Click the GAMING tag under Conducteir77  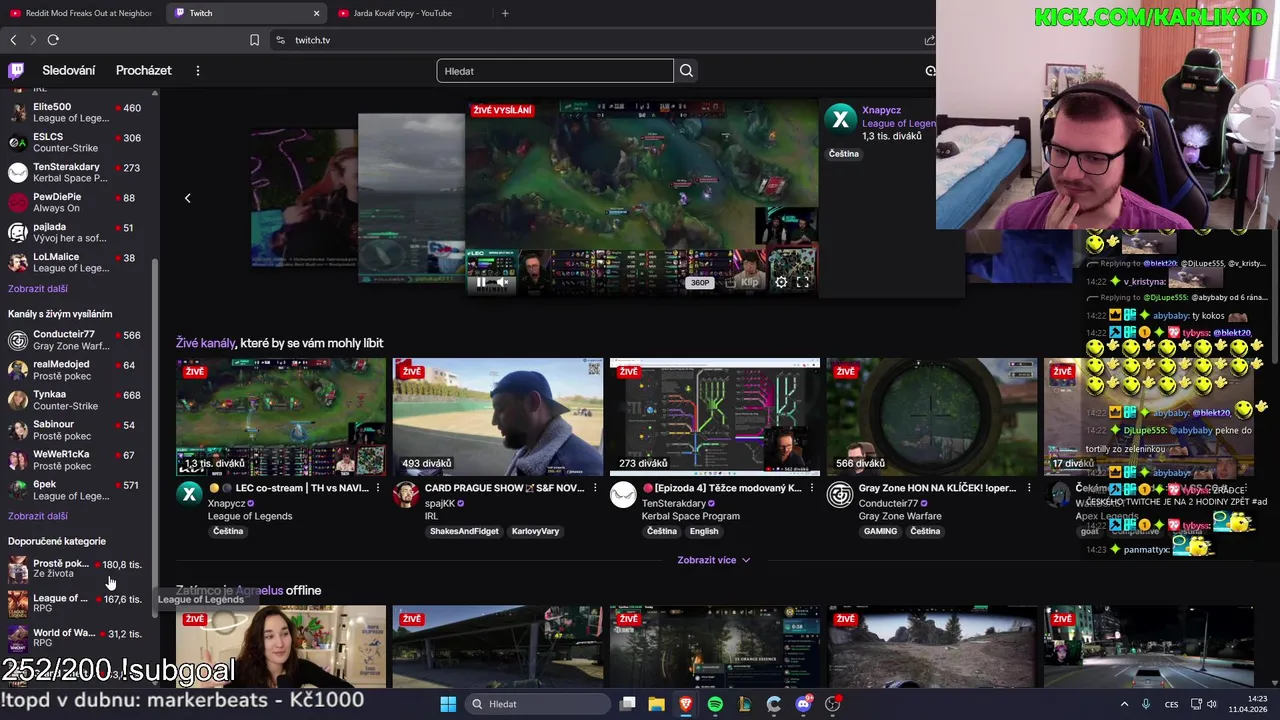(x=880, y=531)
